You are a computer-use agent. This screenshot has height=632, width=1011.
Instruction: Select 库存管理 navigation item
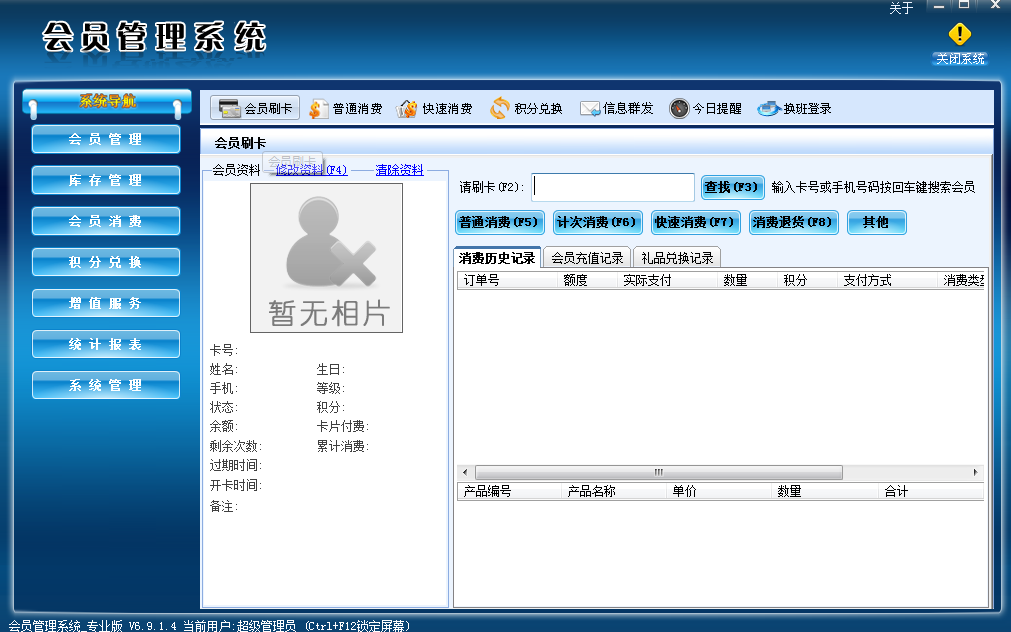[105, 181]
